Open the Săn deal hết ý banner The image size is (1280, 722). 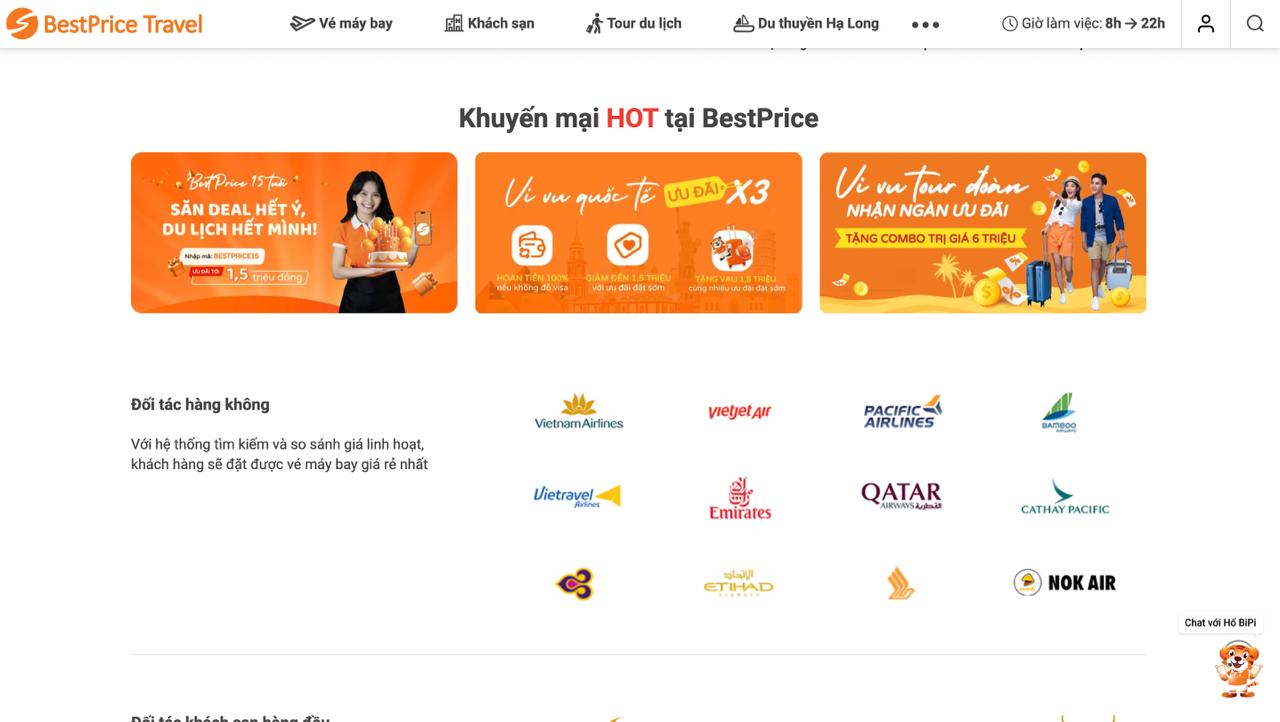point(294,232)
